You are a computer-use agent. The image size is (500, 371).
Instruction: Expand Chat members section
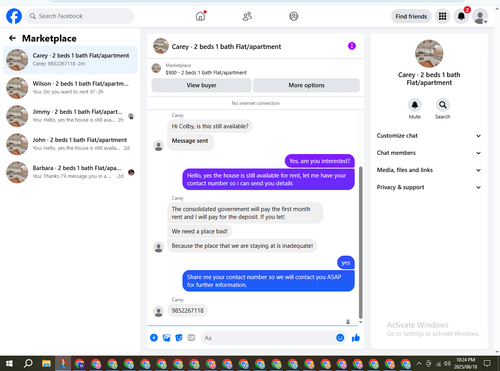tap(429, 153)
